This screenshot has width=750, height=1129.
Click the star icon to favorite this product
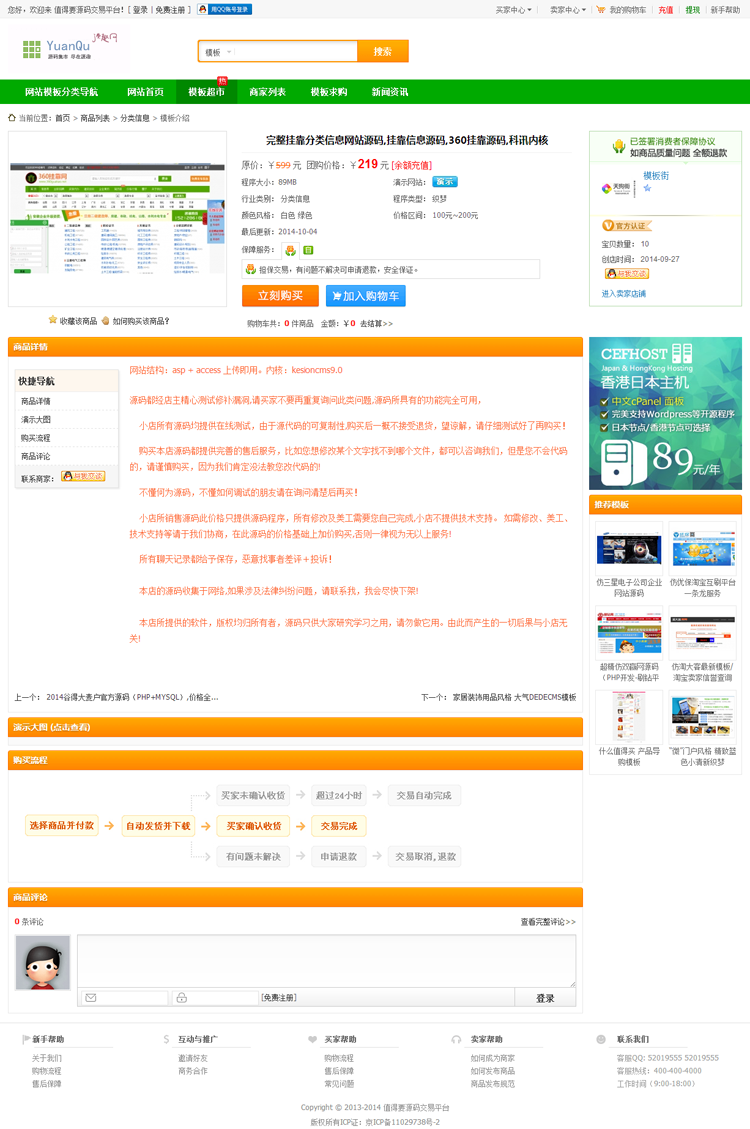pyautogui.click(x=53, y=320)
